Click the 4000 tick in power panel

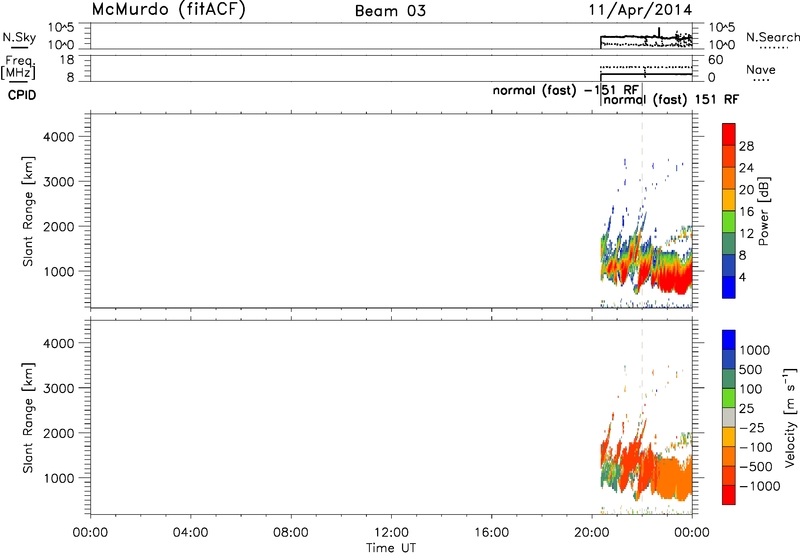point(59,137)
